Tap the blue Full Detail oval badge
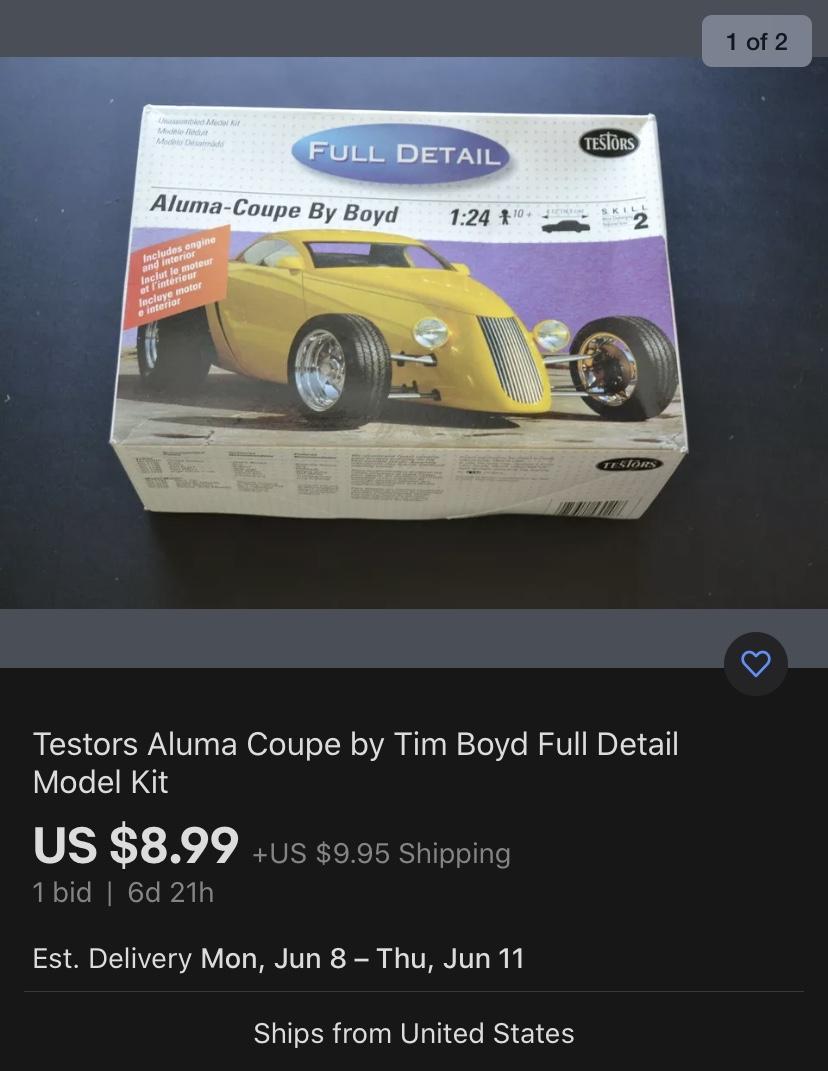Screen dimensions: 828x1071 click(x=403, y=153)
